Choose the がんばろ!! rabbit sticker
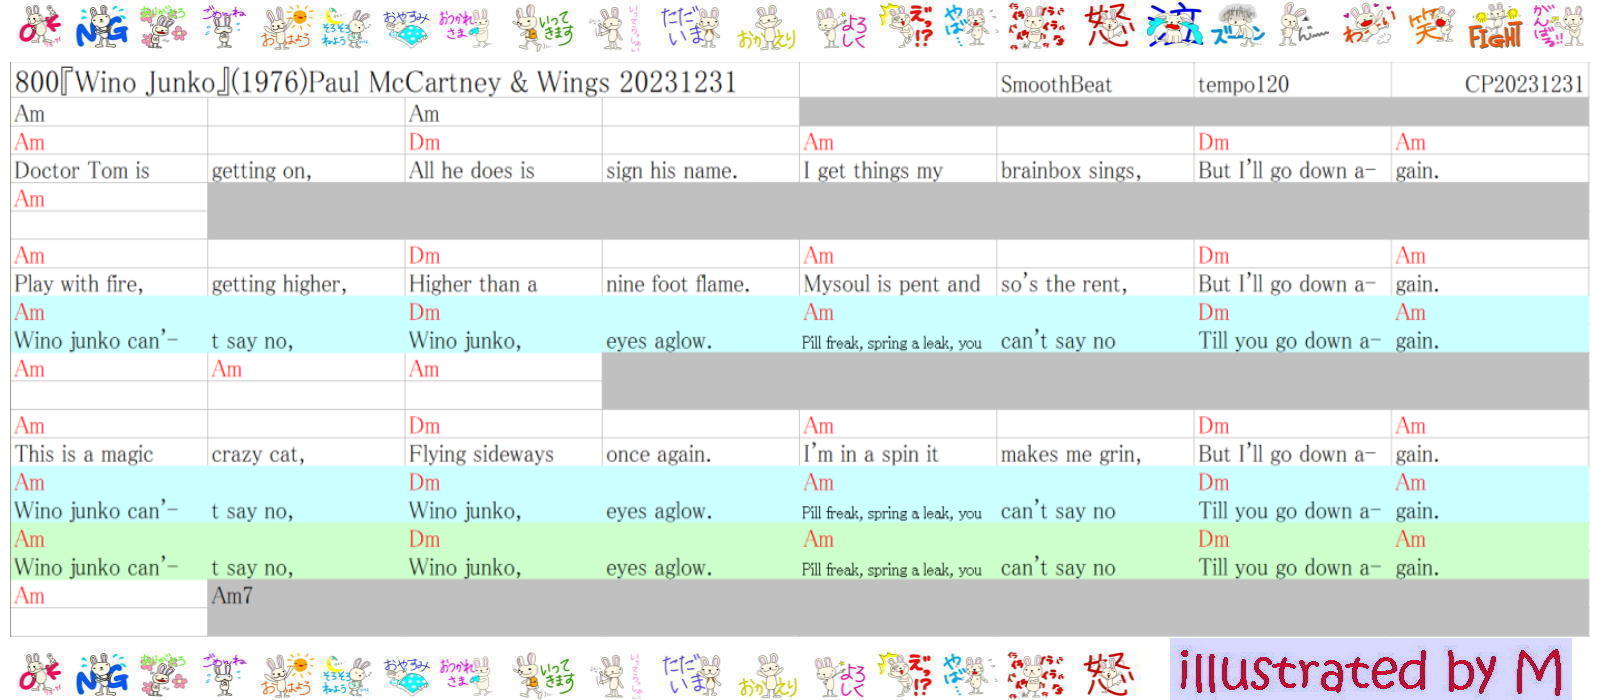Viewport: 1600px width, 700px height. pyautogui.click(x=1558, y=27)
